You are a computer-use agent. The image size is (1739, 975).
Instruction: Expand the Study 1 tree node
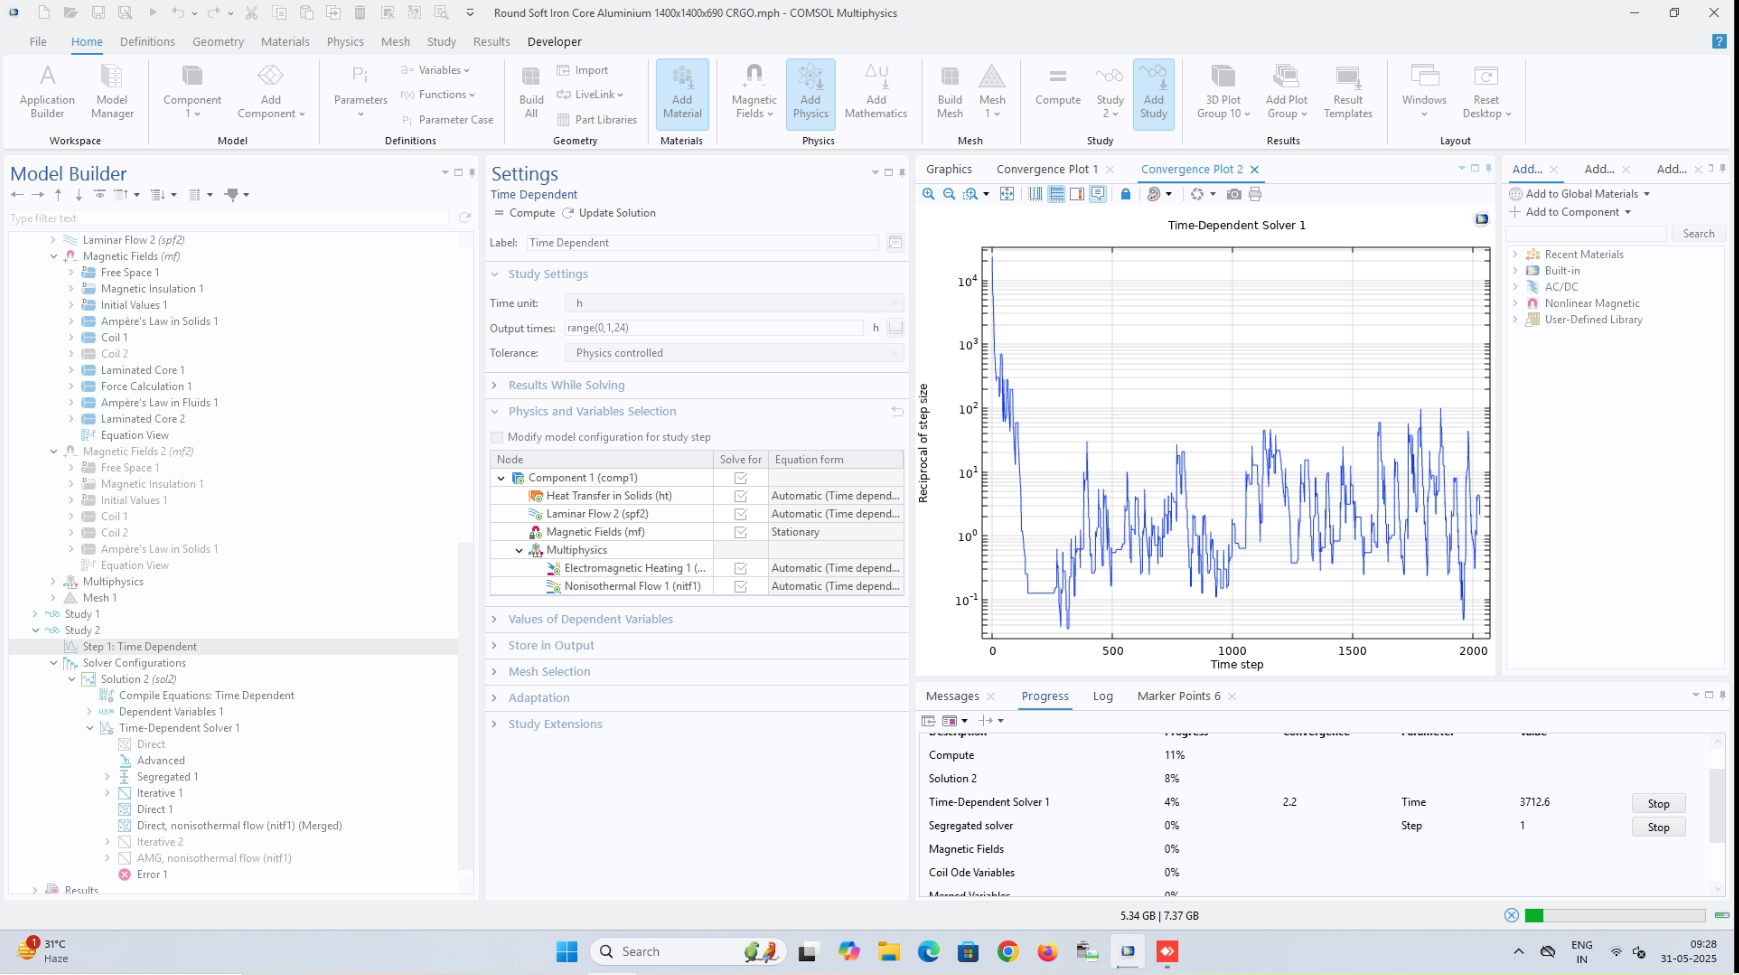pyautogui.click(x=35, y=614)
